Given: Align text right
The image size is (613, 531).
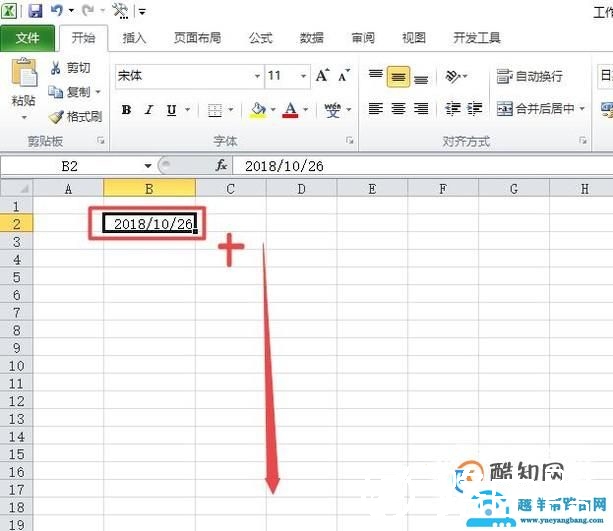Looking at the screenshot, I should coord(421,108).
